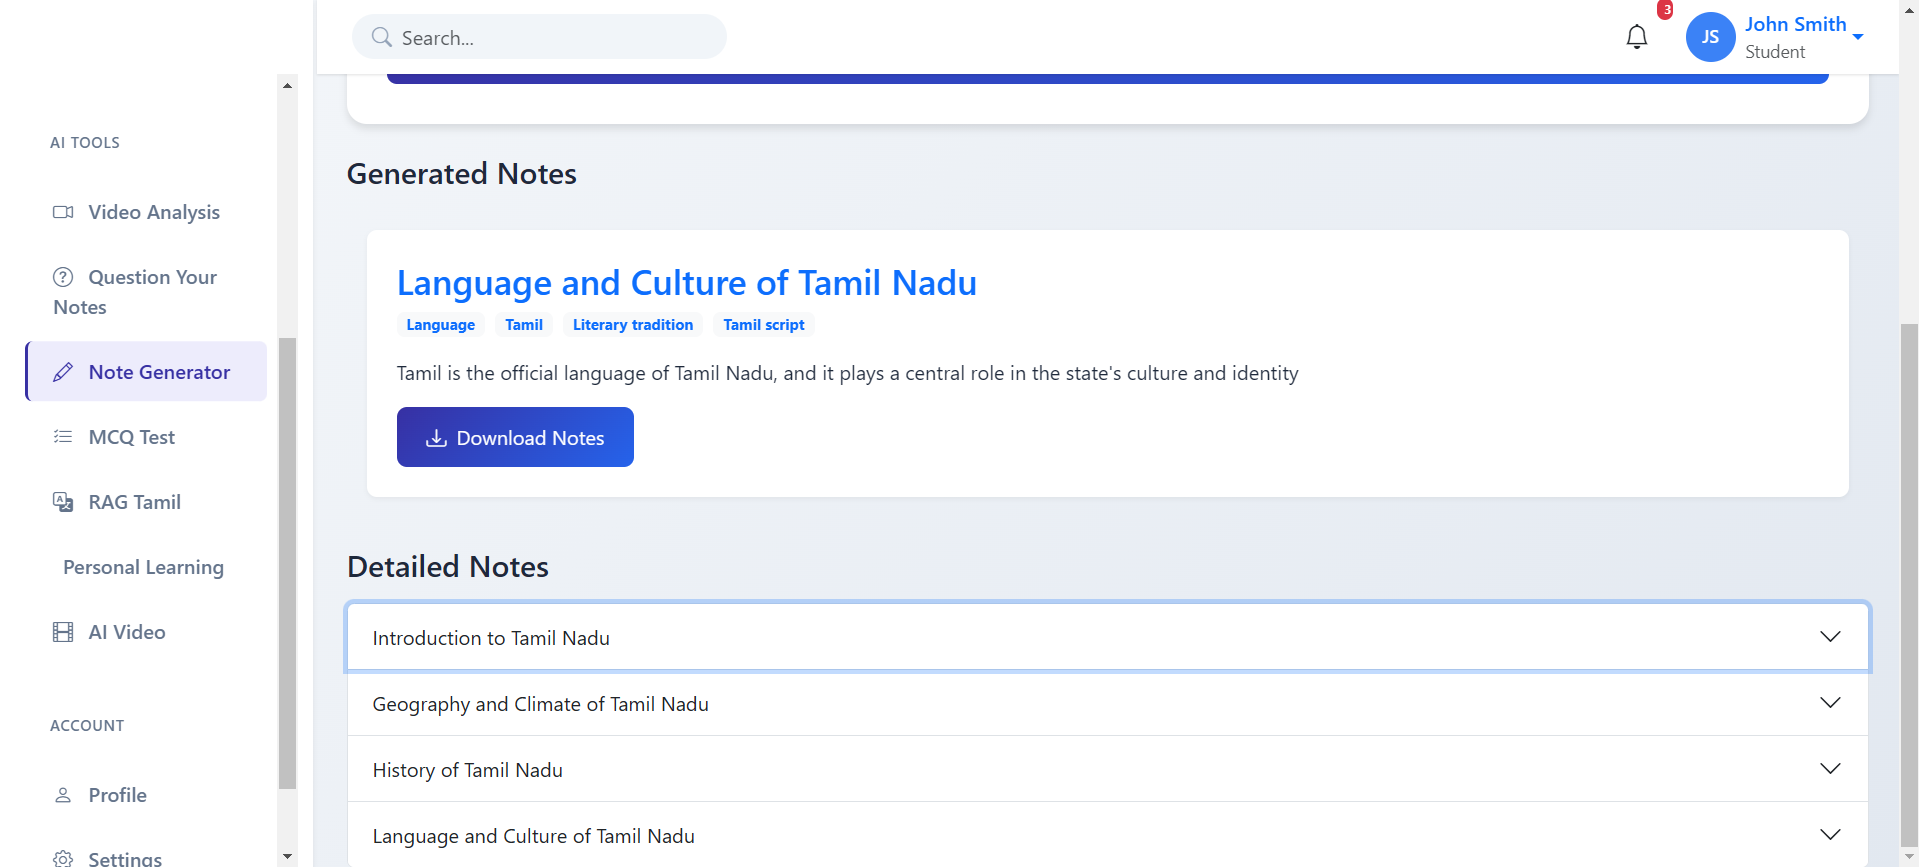Click the Profile person icon
Viewport: 1919px width, 867px height.
coord(63,795)
